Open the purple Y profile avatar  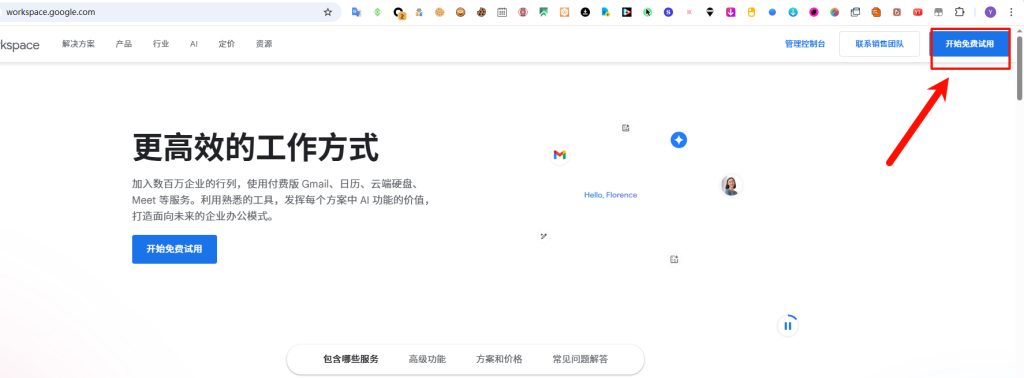click(x=991, y=12)
